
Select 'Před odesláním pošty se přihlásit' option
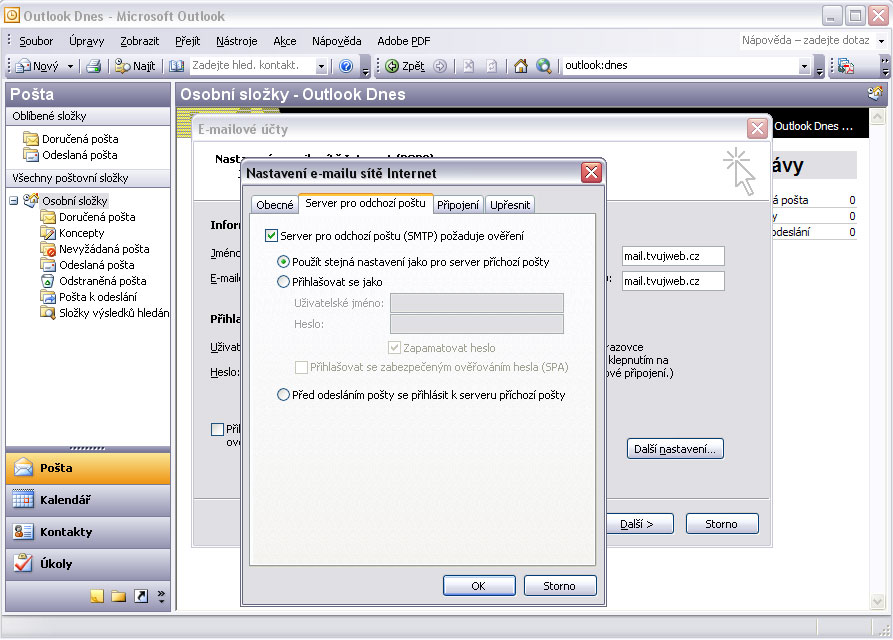point(283,395)
